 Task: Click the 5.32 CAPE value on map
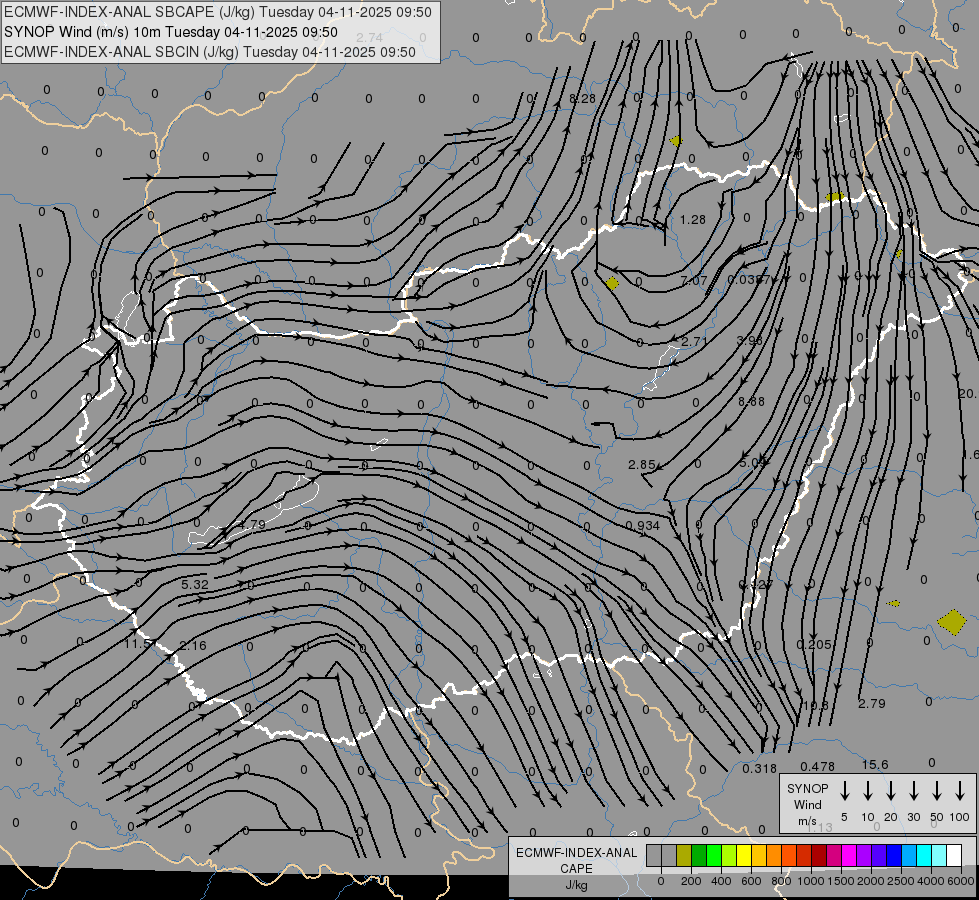pos(195,585)
